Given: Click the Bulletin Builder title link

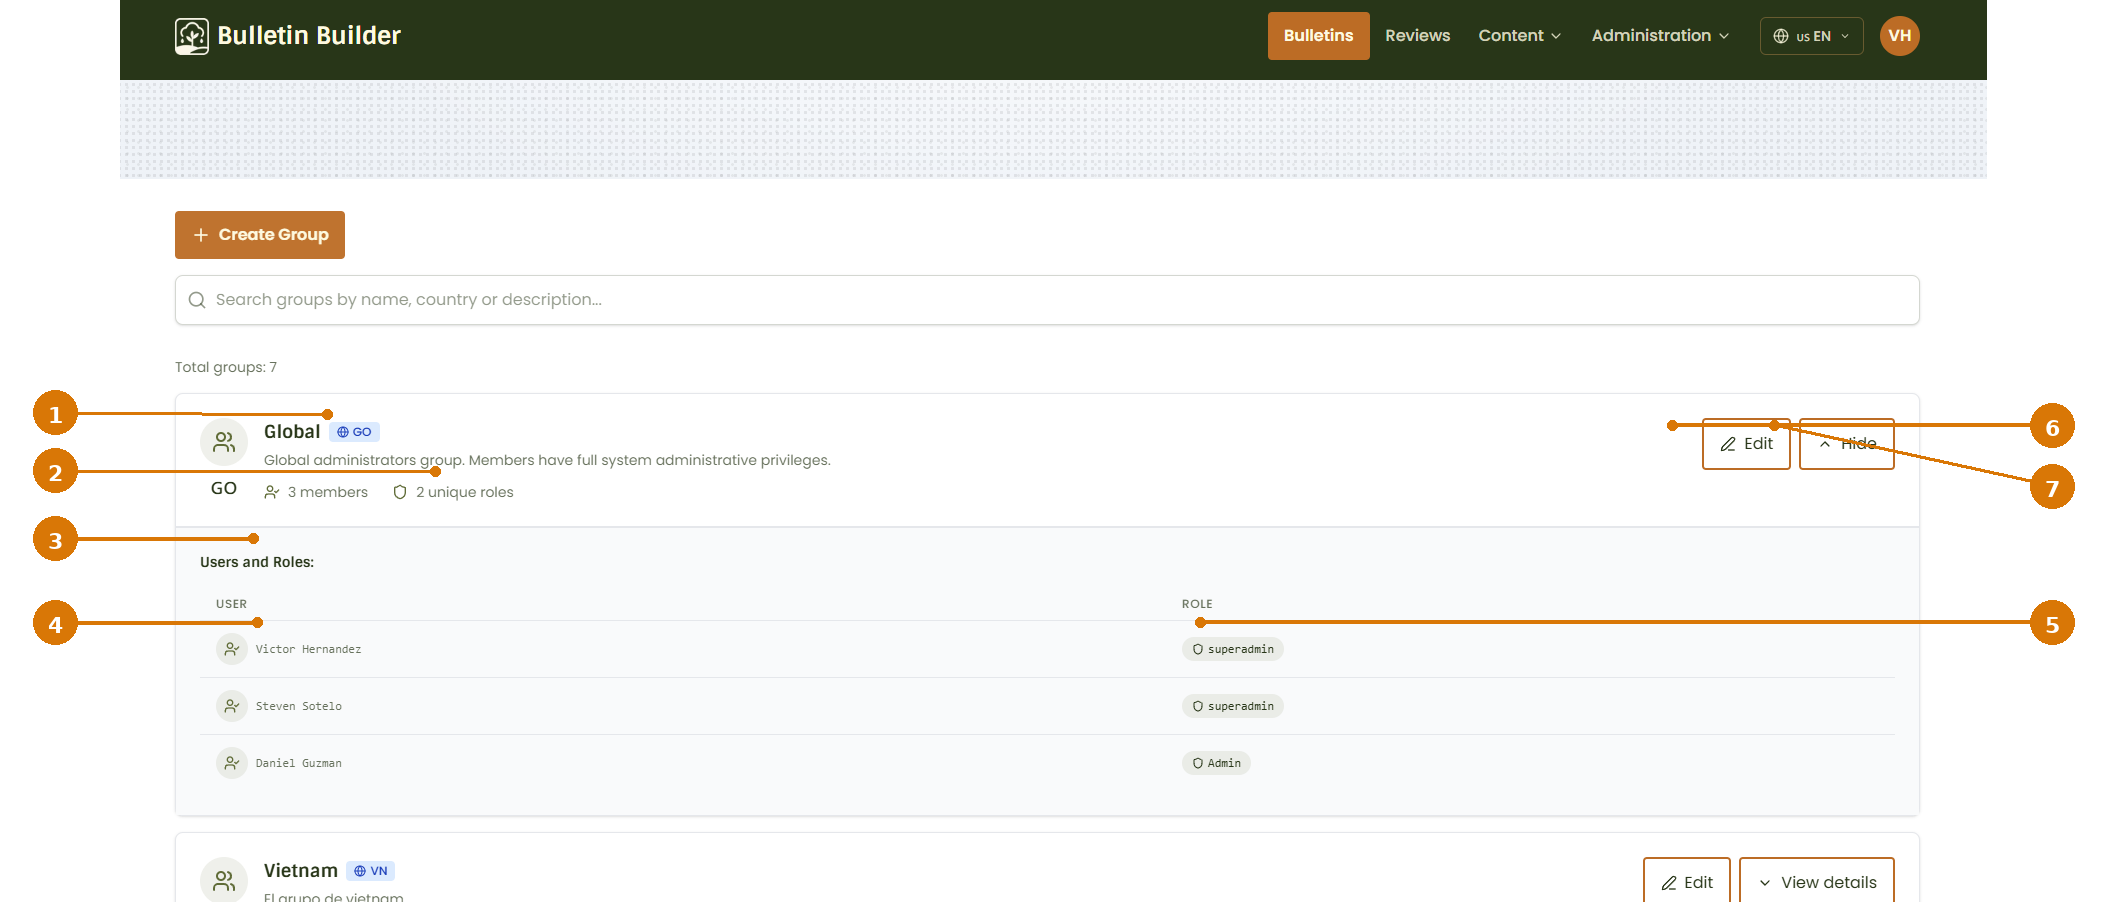Looking at the screenshot, I should [309, 36].
